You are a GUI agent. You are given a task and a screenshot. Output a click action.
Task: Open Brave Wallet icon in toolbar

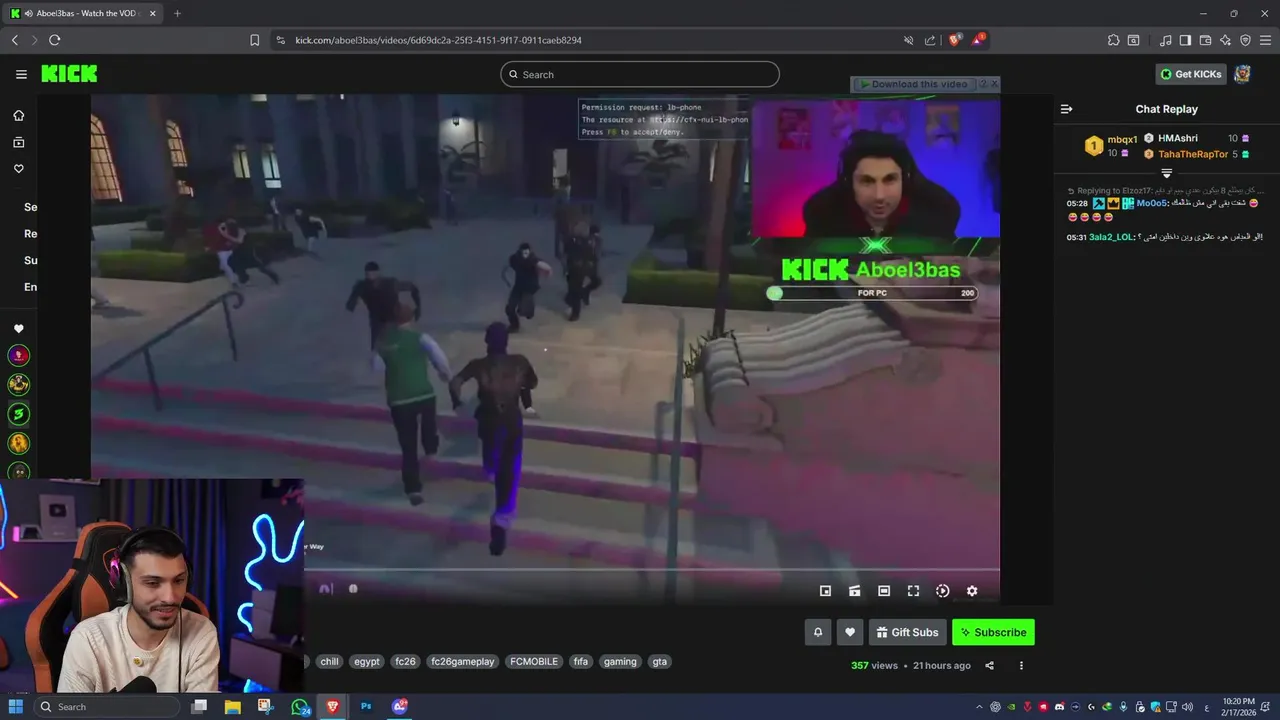point(1205,40)
